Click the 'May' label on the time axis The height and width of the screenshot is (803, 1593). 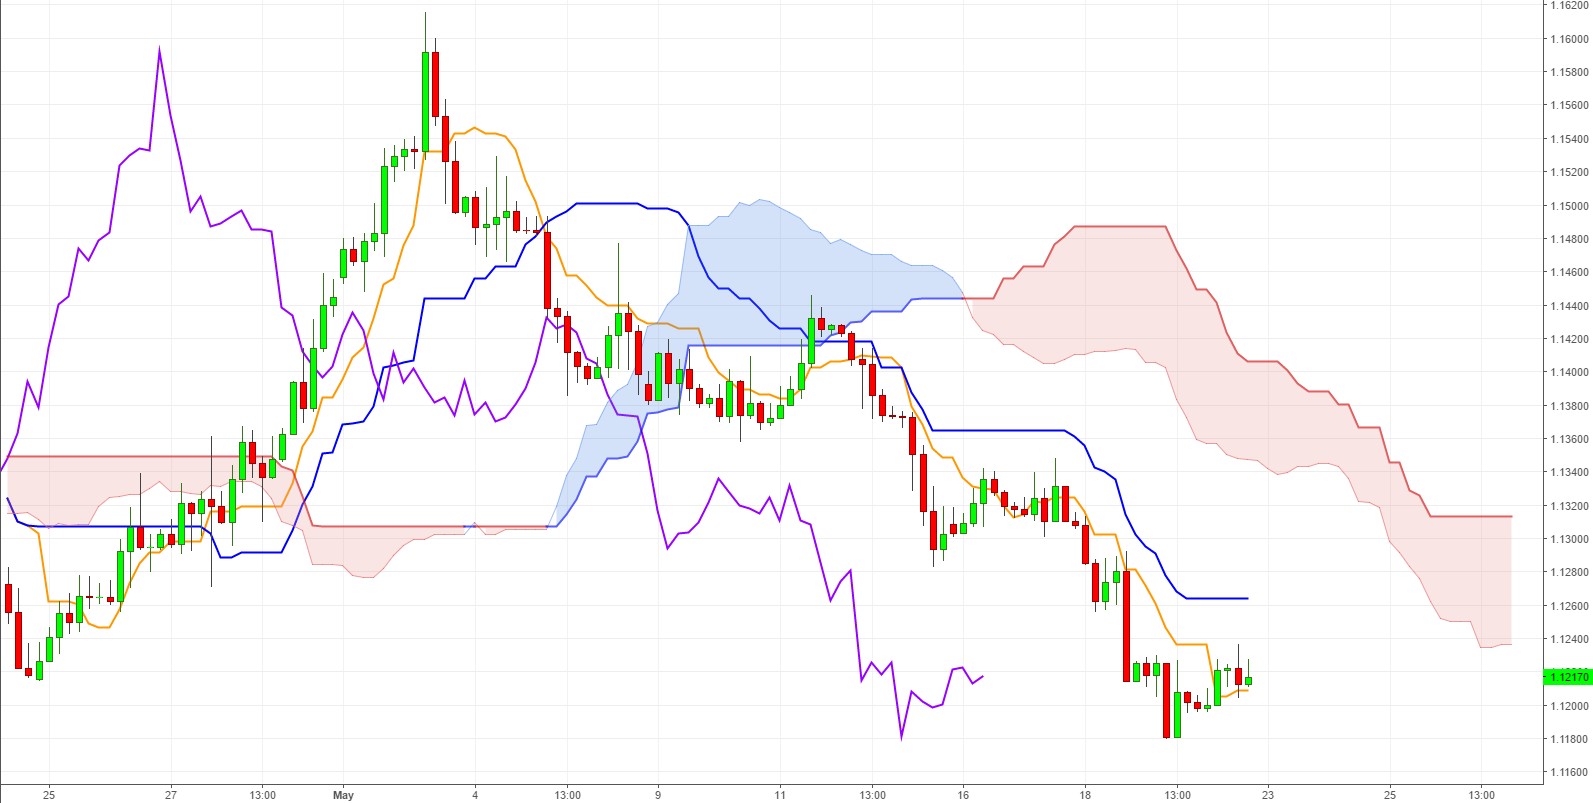(343, 795)
